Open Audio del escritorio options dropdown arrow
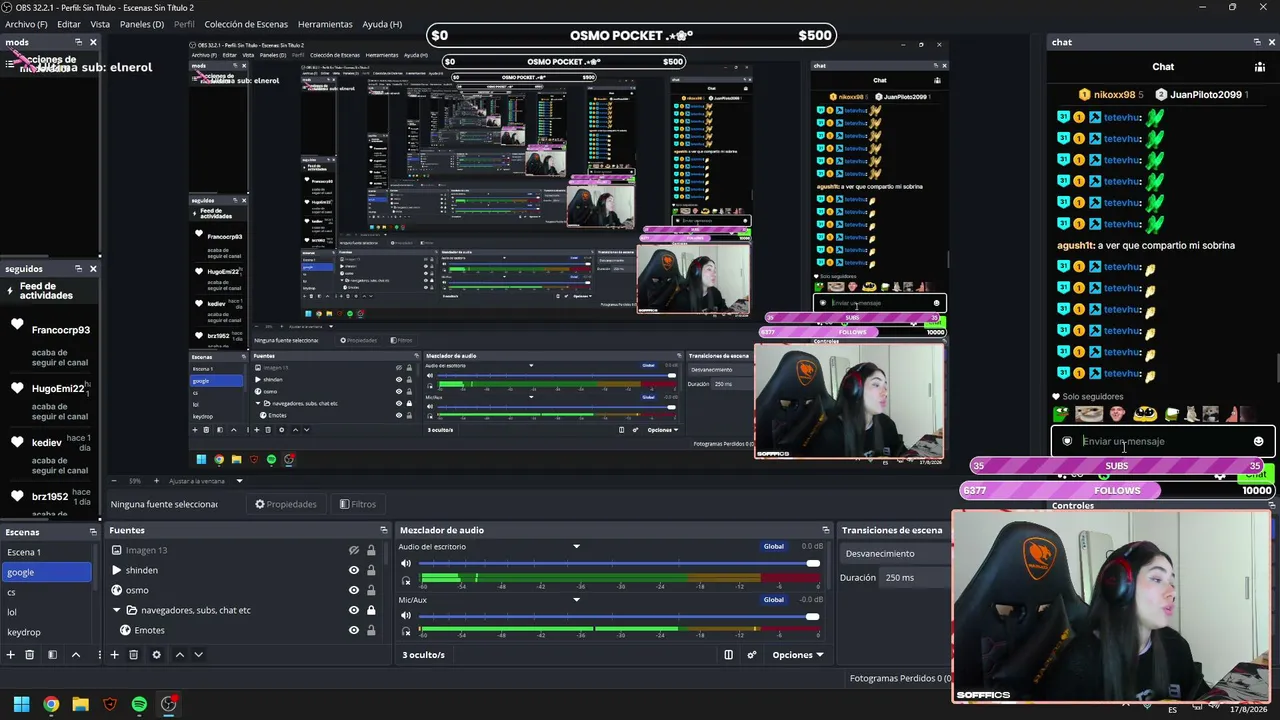 tap(576, 547)
